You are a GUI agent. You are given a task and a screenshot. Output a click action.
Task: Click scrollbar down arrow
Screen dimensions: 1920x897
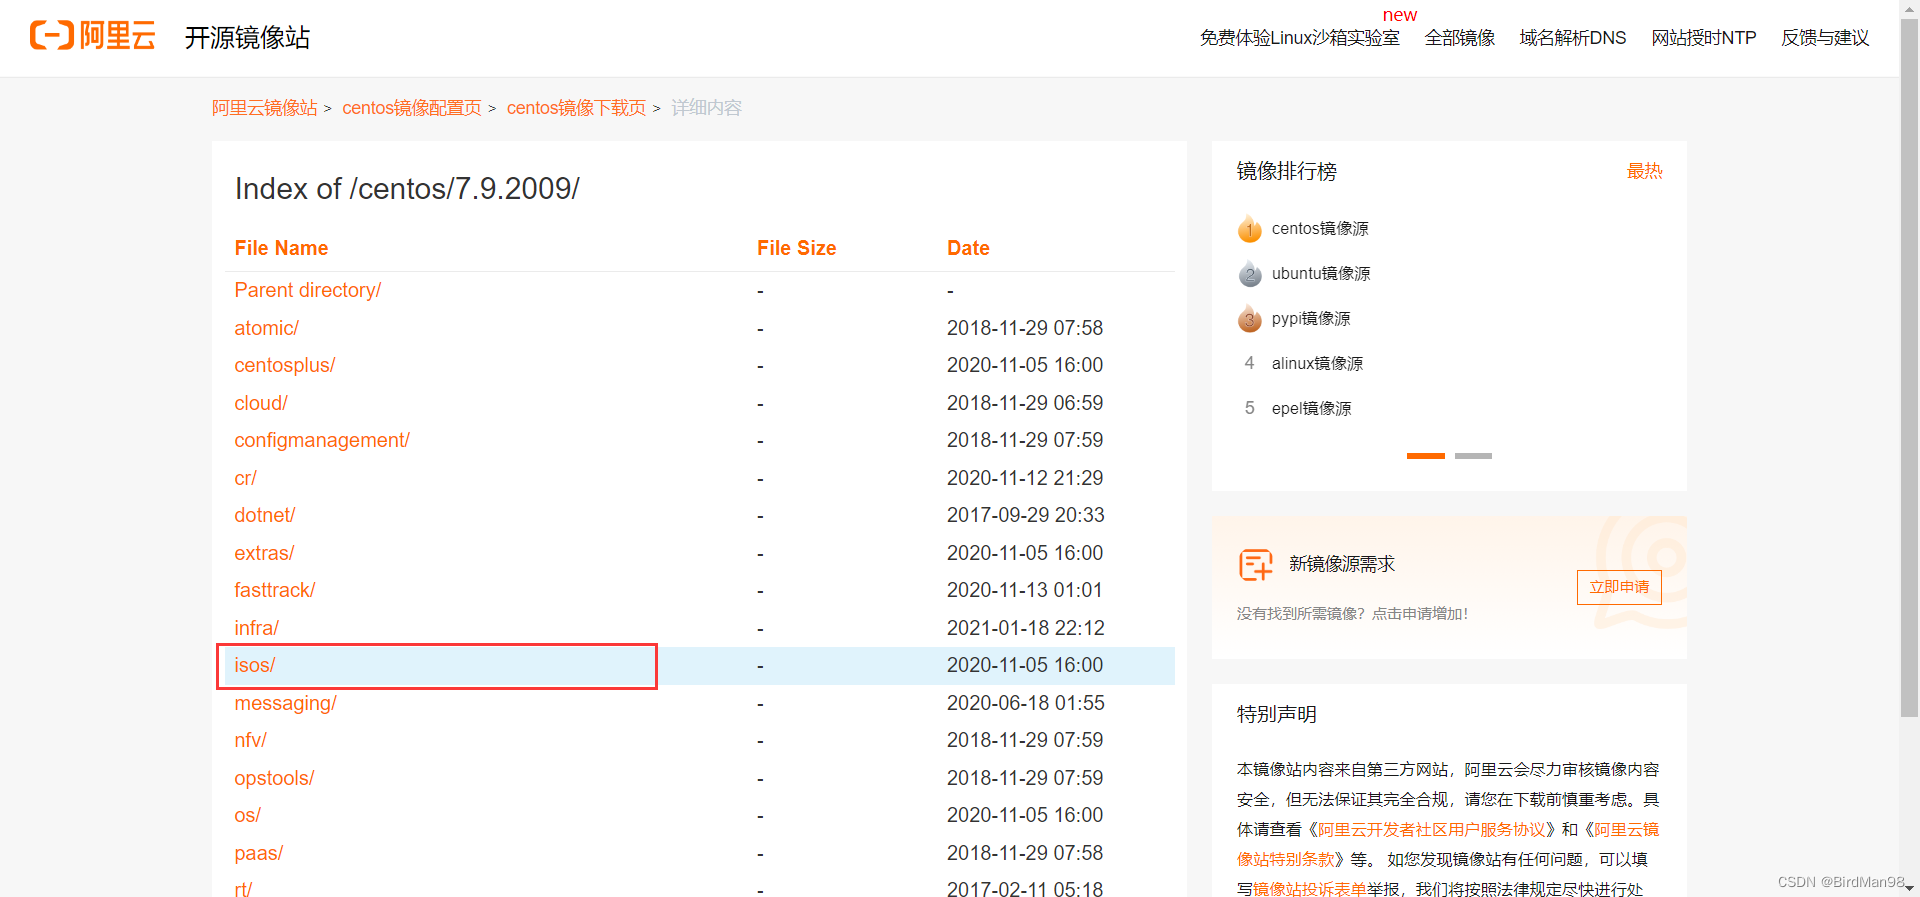[1910, 888]
